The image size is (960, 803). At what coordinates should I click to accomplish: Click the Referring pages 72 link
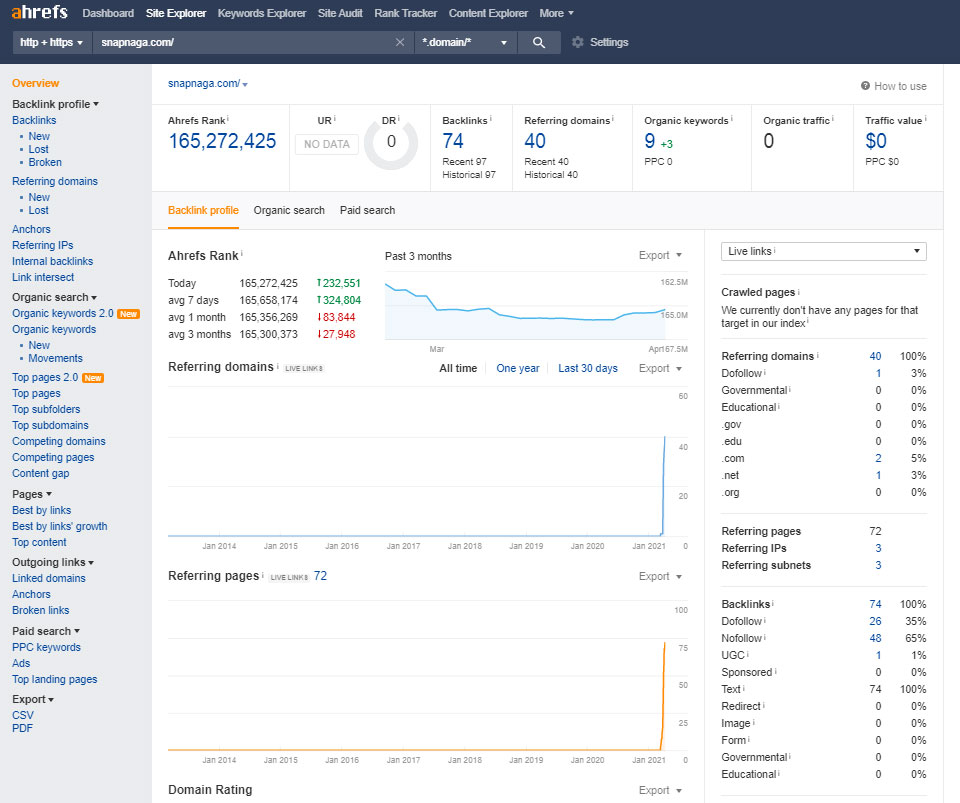pos(320,576)
